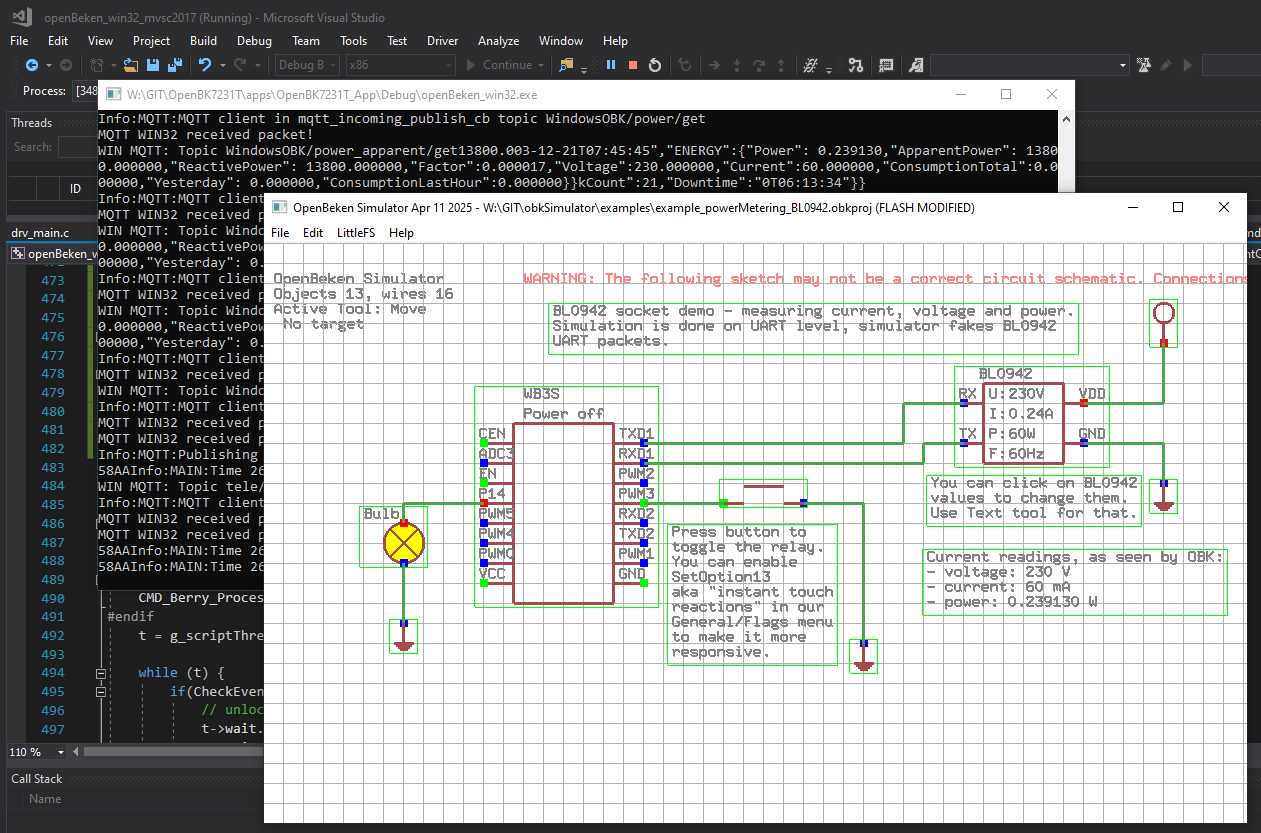This screenshot has width=1261, height=833.
Task: Click the Find in Files icon
Action: 566,65
